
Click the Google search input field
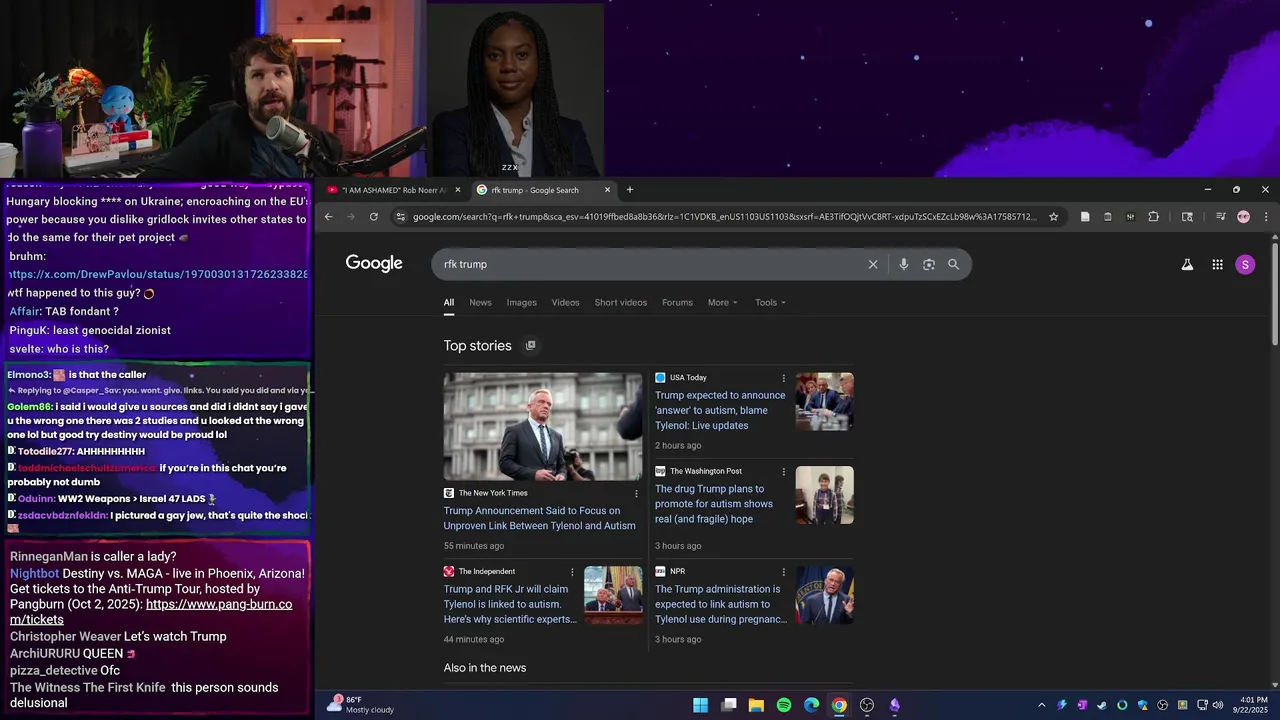650,264
